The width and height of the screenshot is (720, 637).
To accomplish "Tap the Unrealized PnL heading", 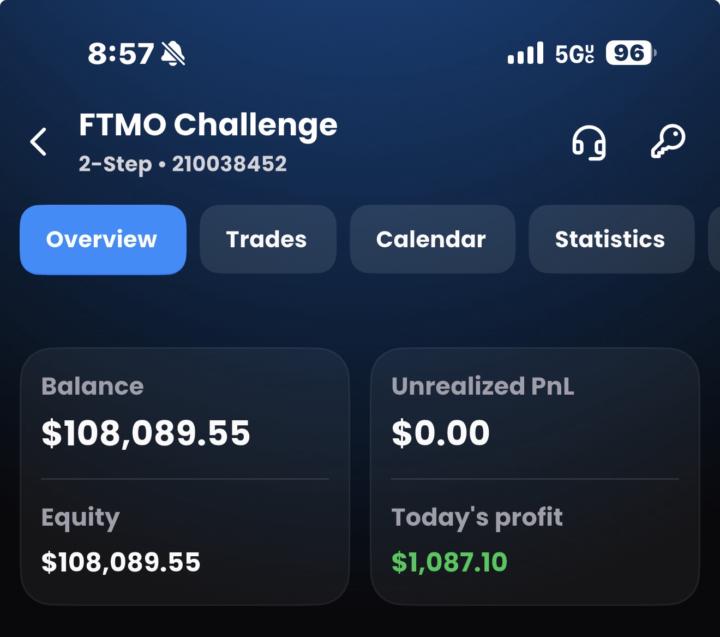I will [483, 386].
